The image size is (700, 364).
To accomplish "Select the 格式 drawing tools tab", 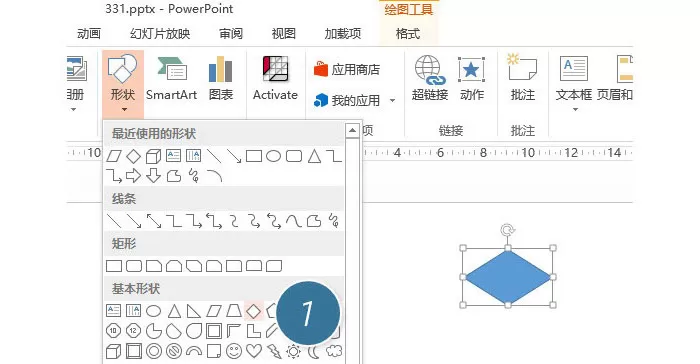I will pos(408,34).
